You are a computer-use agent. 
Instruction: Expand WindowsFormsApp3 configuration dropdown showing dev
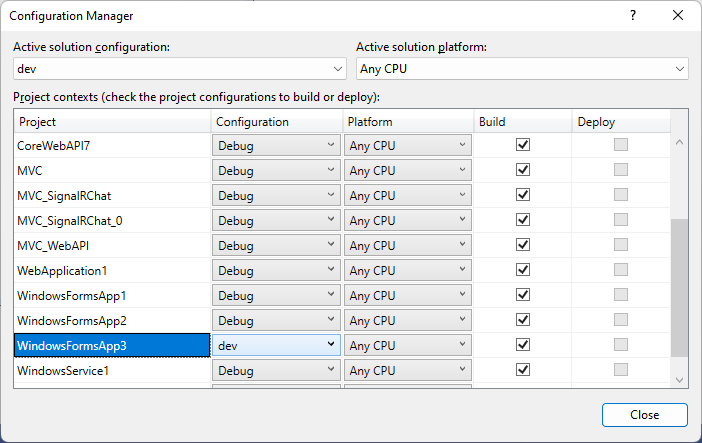(276, 345)
